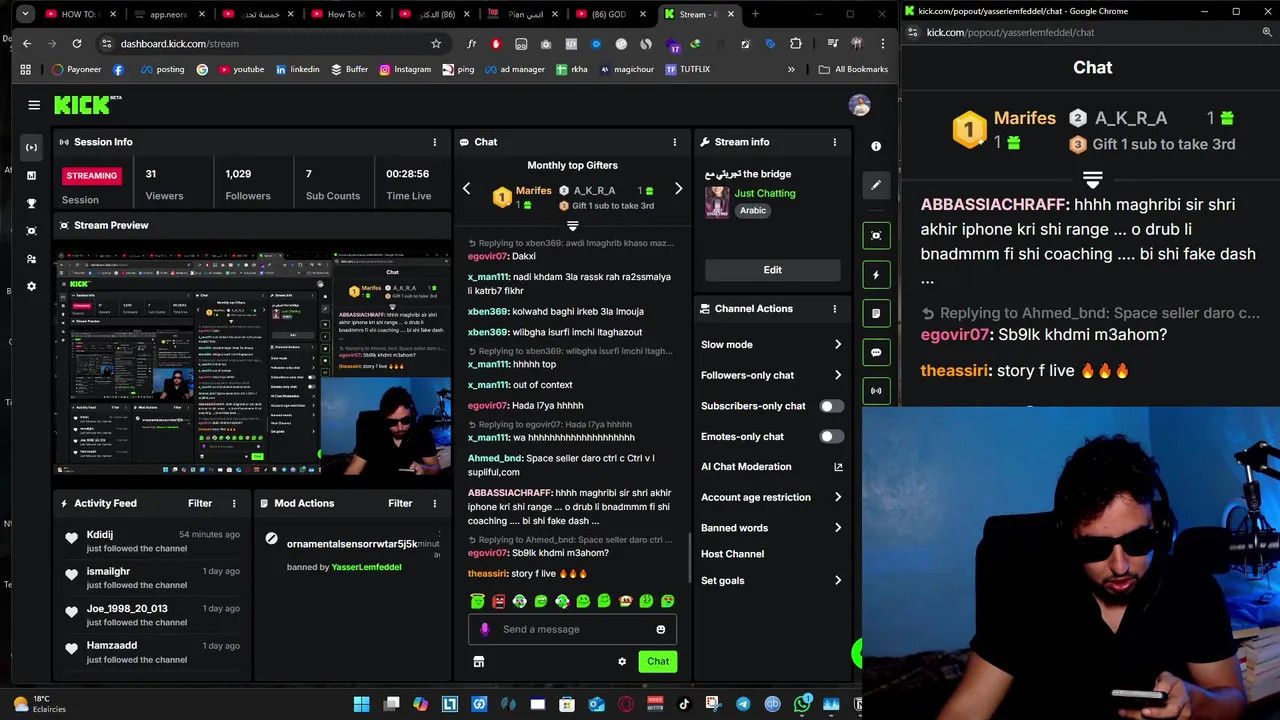Open the TikTok taskbar icon
The image size is (1280, 720).
685,704
